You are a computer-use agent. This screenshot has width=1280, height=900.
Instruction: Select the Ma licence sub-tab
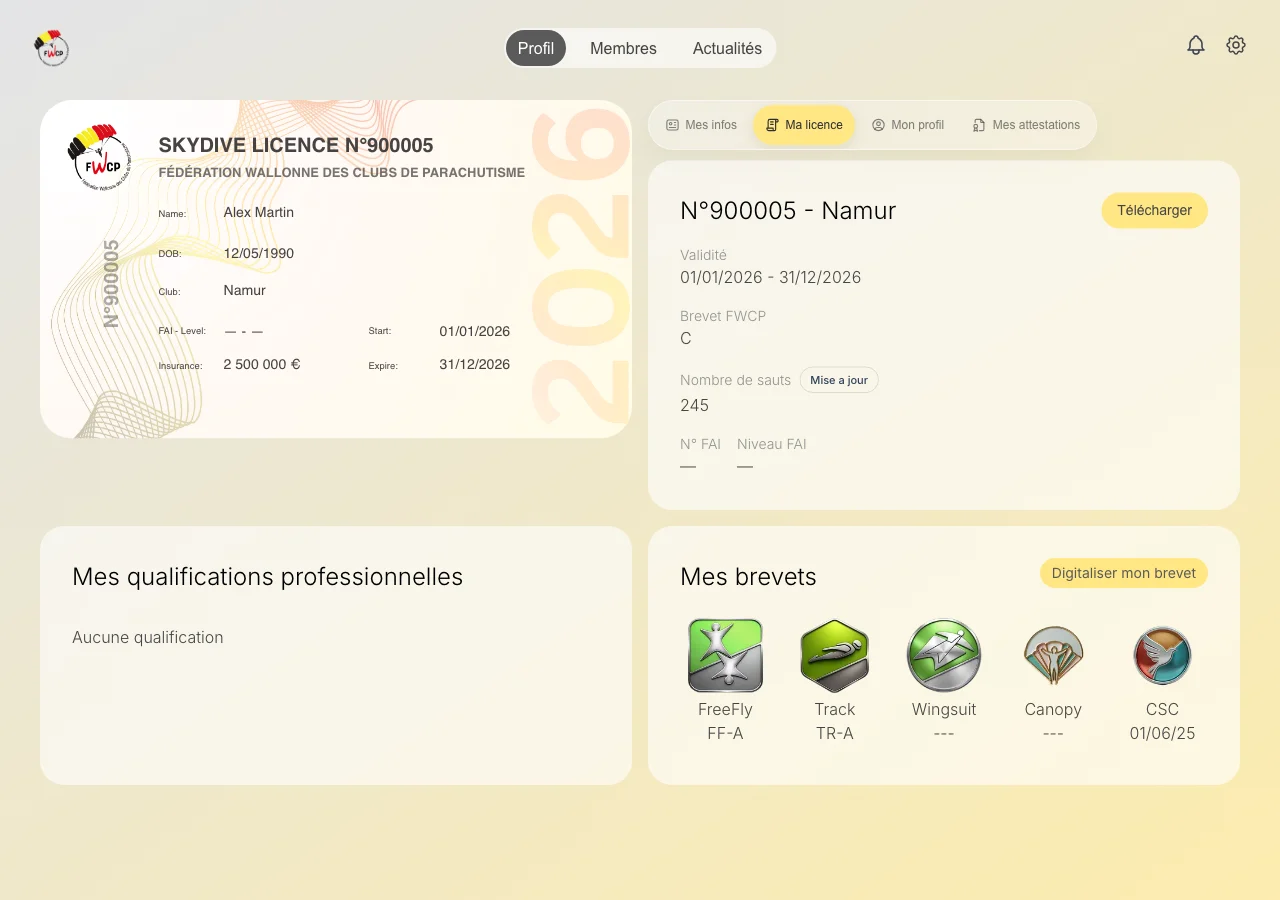(804, 125)
